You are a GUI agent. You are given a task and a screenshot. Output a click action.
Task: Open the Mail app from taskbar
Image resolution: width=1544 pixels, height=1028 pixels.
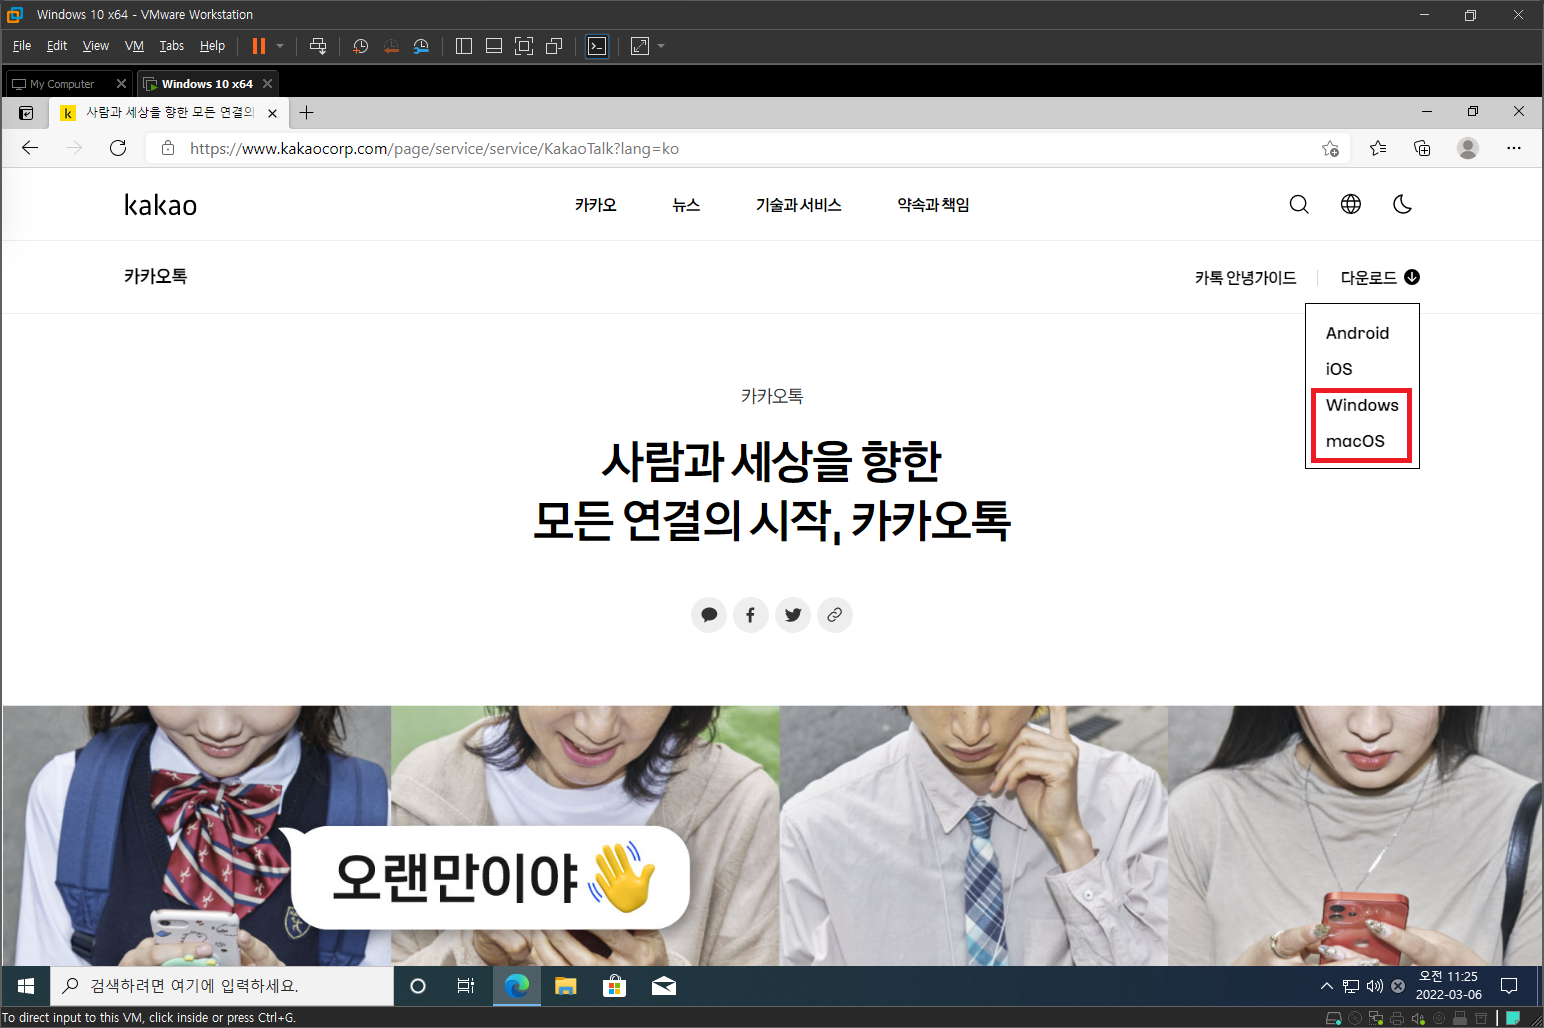pyautogui.click(x=664, y=986)
